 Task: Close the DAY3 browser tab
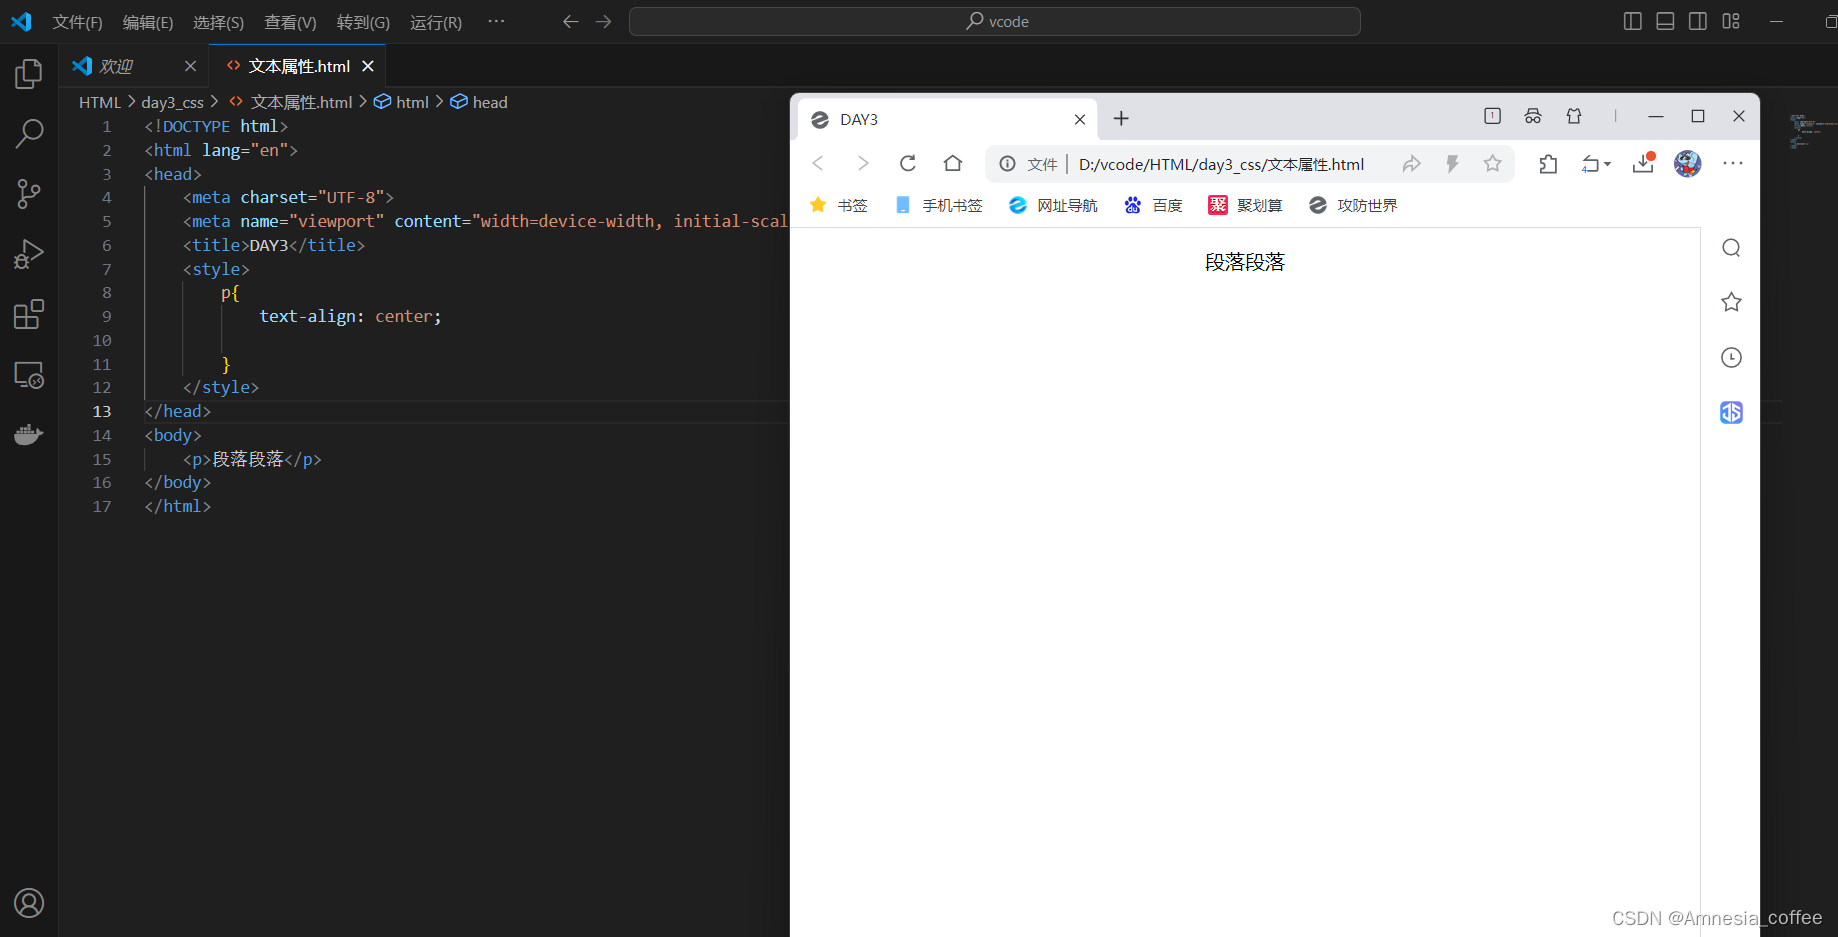(1080, 119)
